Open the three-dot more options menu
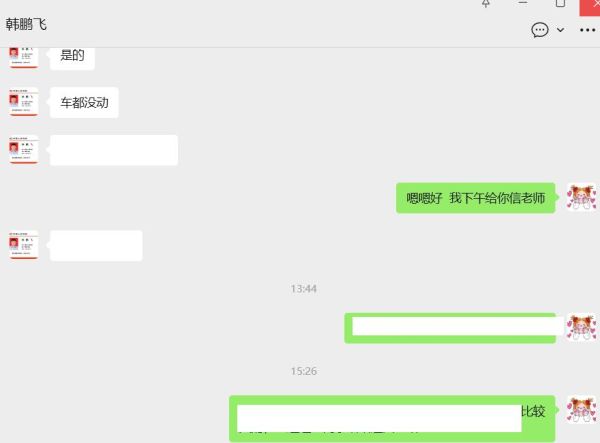Viewport: 600px width, 443px height. tap(587, 30)
